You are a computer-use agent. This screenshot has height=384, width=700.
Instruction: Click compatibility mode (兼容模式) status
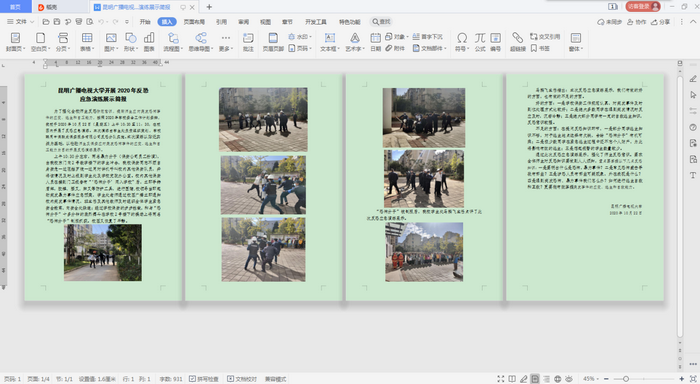click(275, 379)
